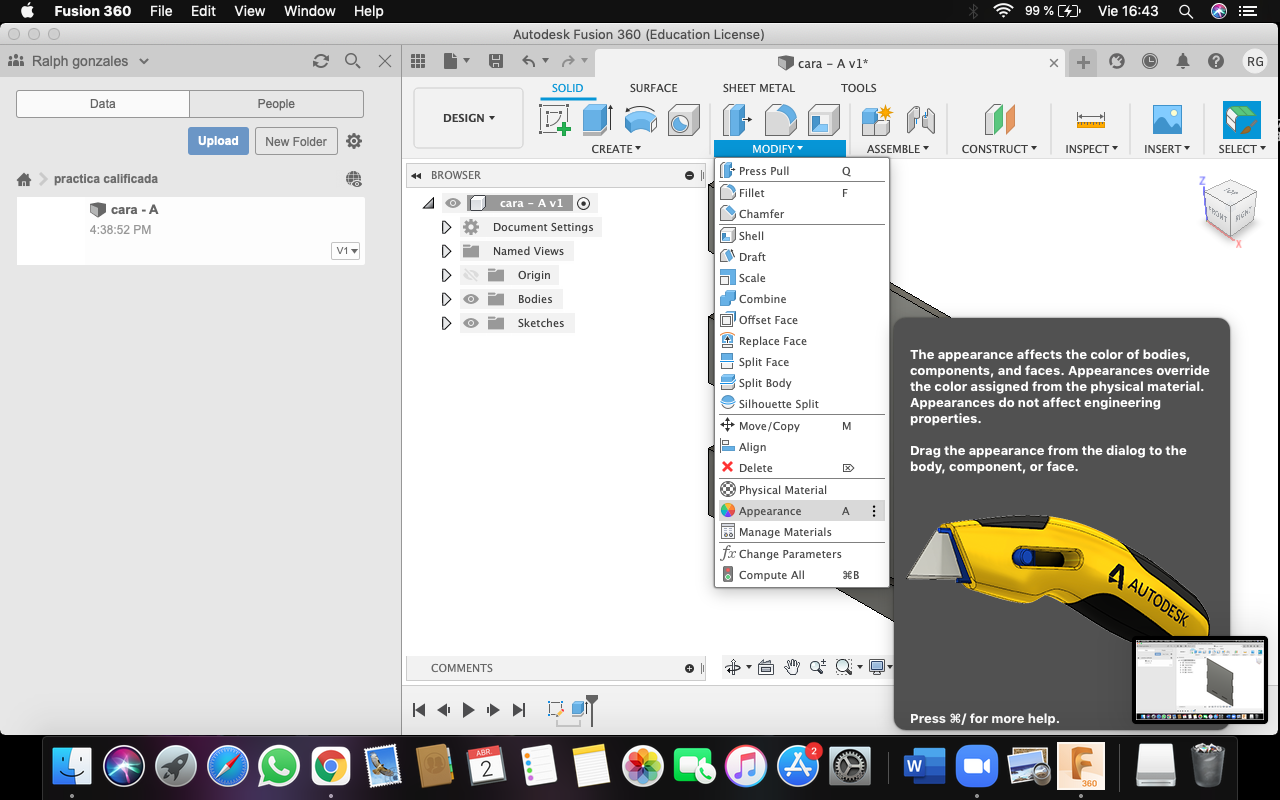
Task: Switch to the SURFACE tab
Action: 653,88
